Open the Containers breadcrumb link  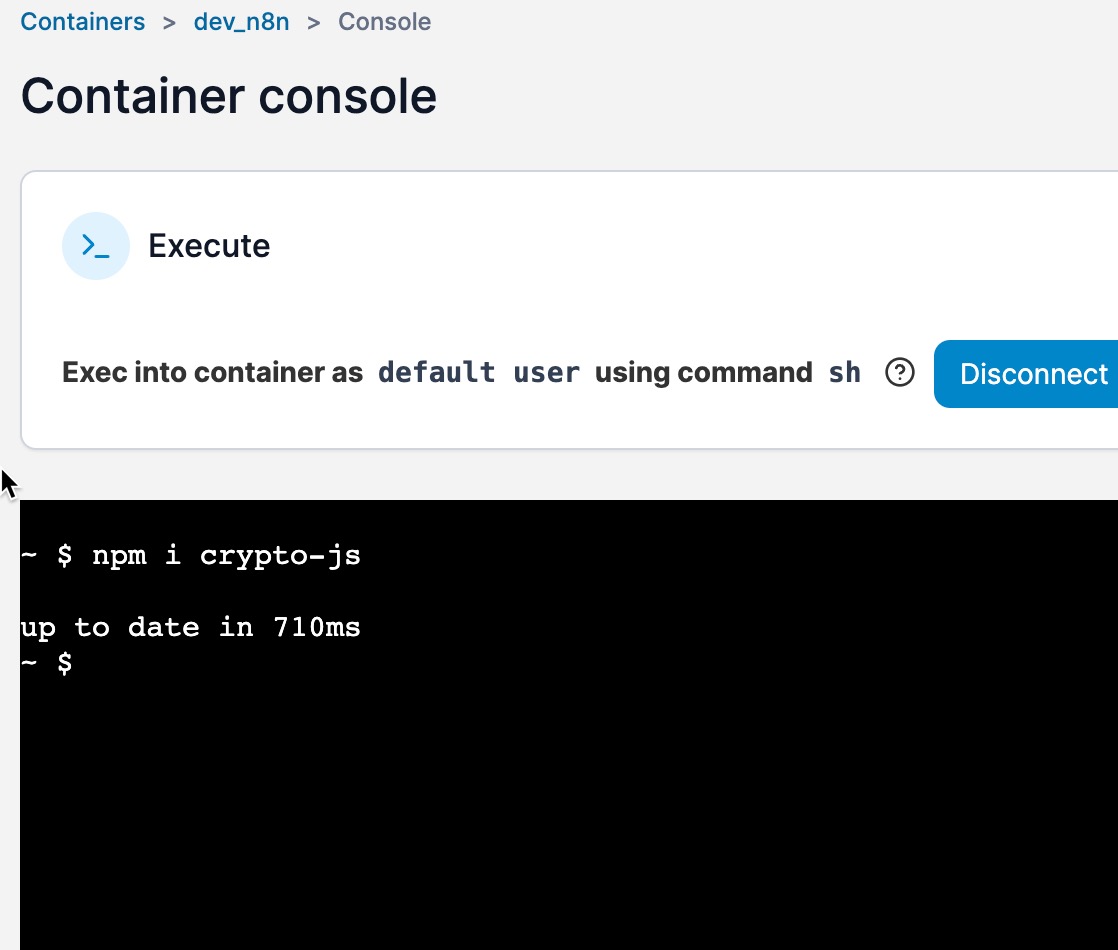[x=83, y=21]
